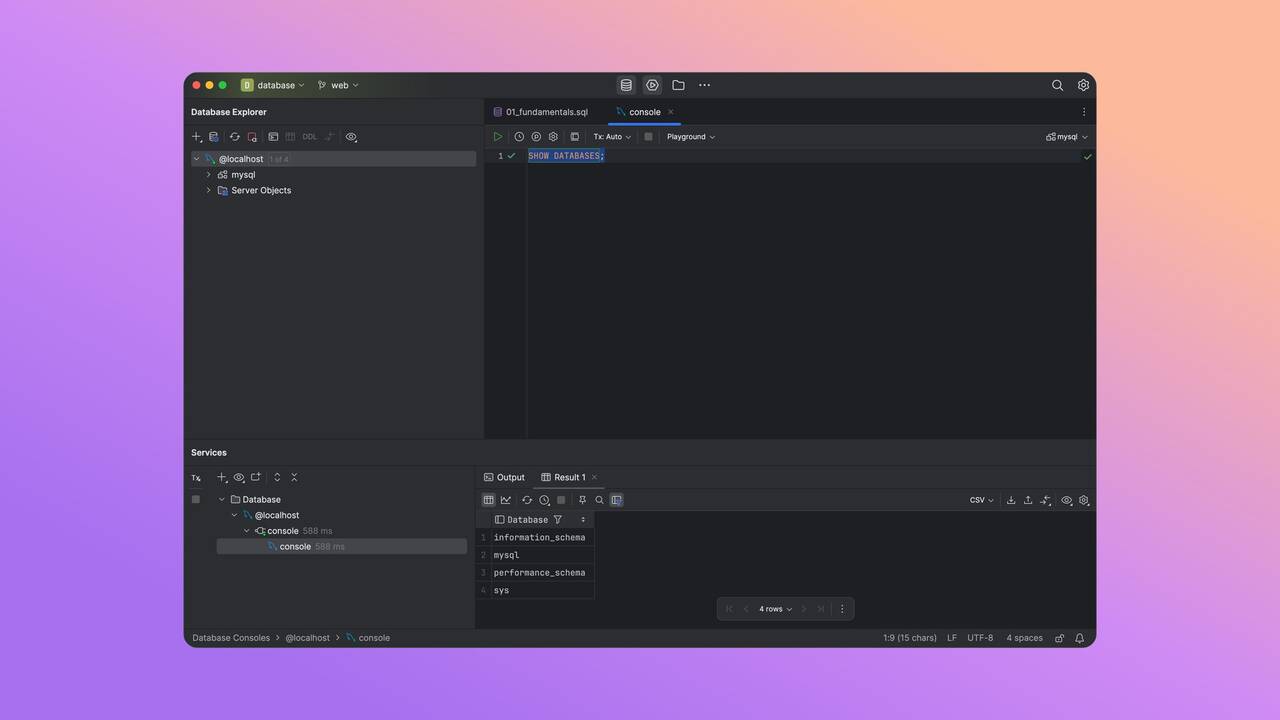Open the mysql schema switcher dropdown
This screenshot has height=720, width=1280.
click(1067, 137)
